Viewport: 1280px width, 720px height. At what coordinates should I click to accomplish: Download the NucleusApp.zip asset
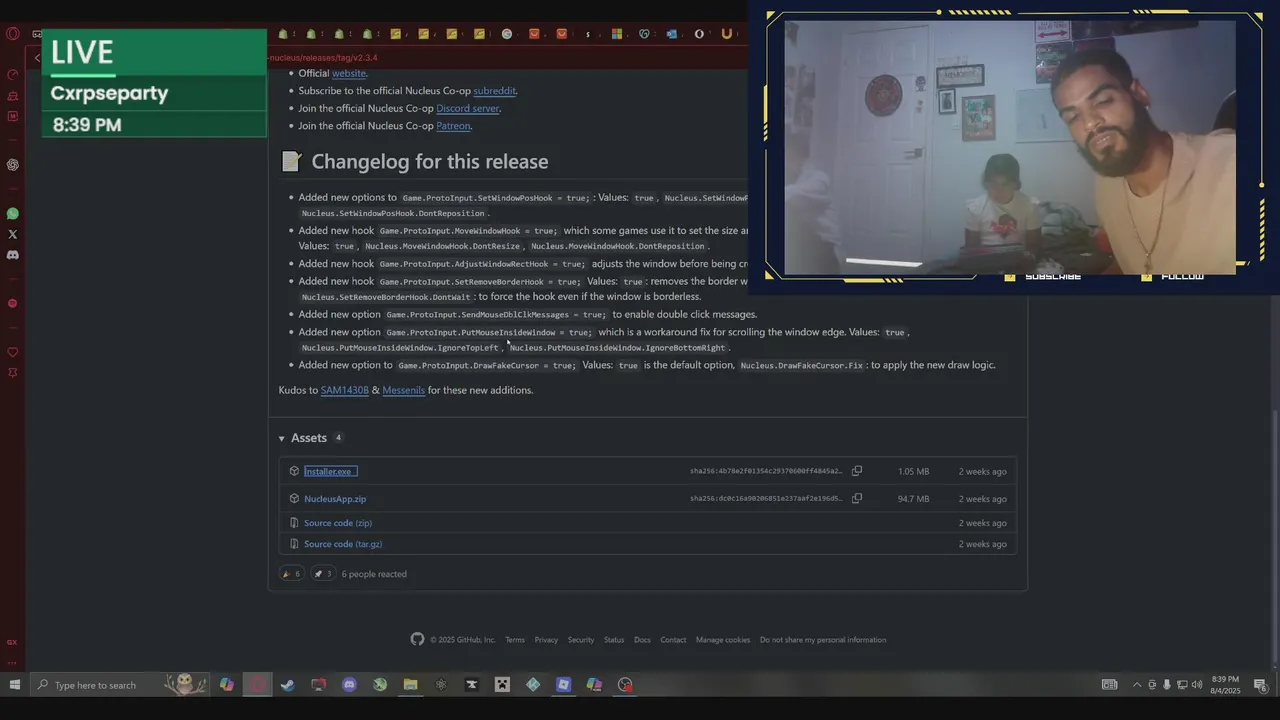(335, 499)
